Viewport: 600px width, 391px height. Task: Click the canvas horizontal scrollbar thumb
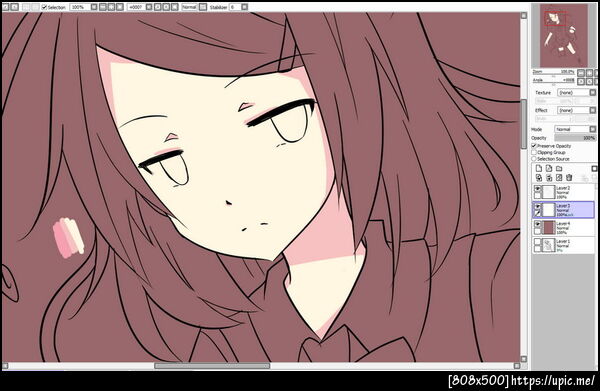(x=212, y=366)
